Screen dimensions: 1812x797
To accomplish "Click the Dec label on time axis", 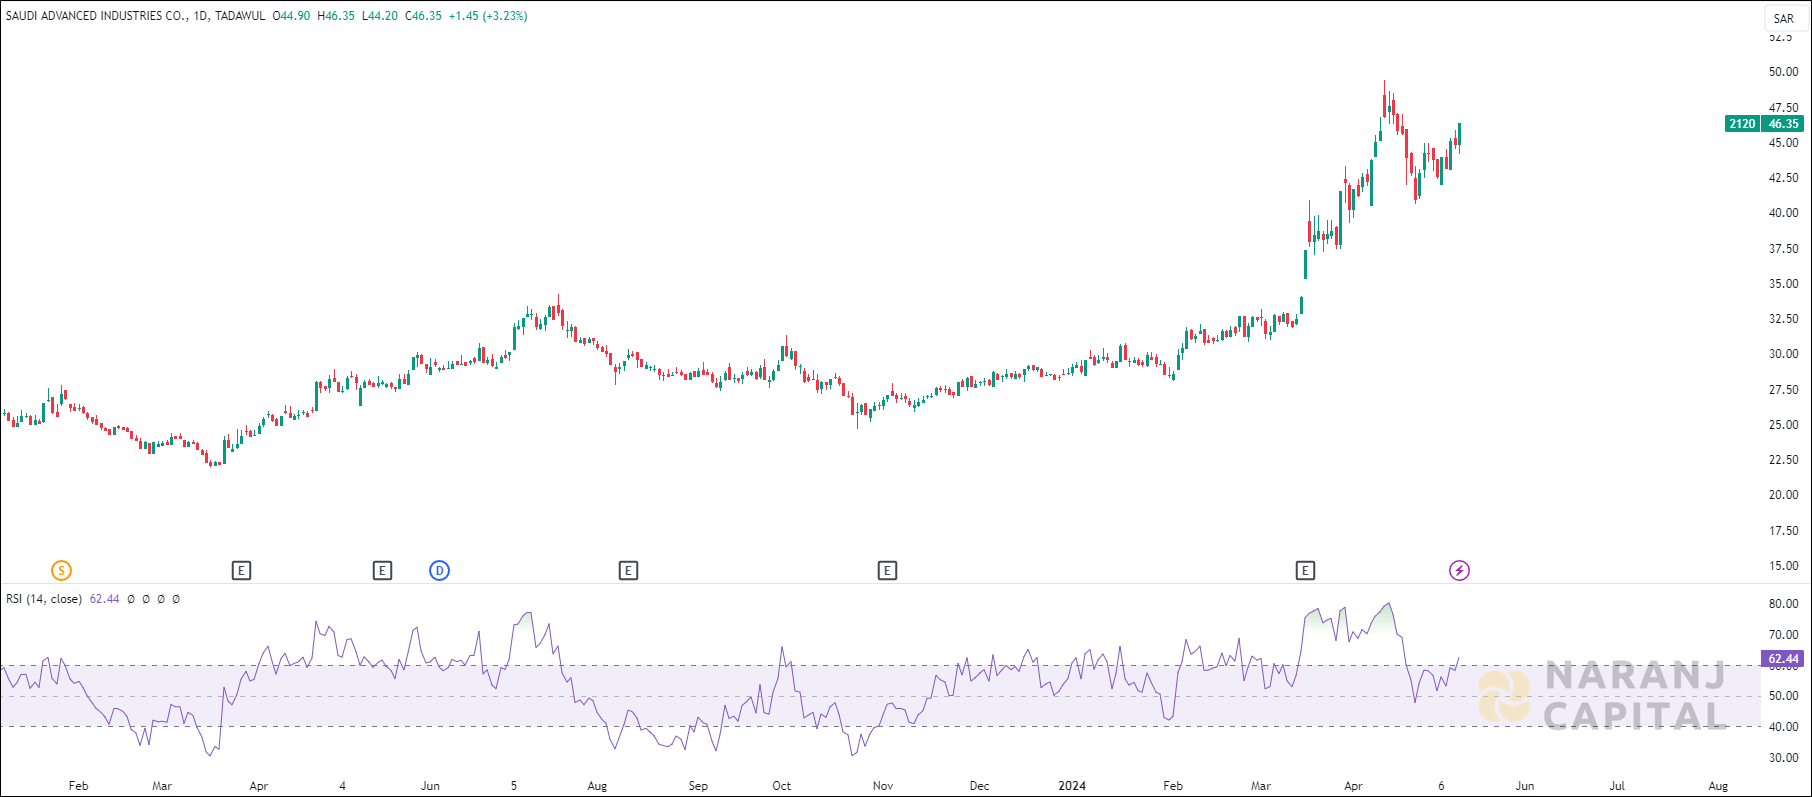I will tap(980, 786).
